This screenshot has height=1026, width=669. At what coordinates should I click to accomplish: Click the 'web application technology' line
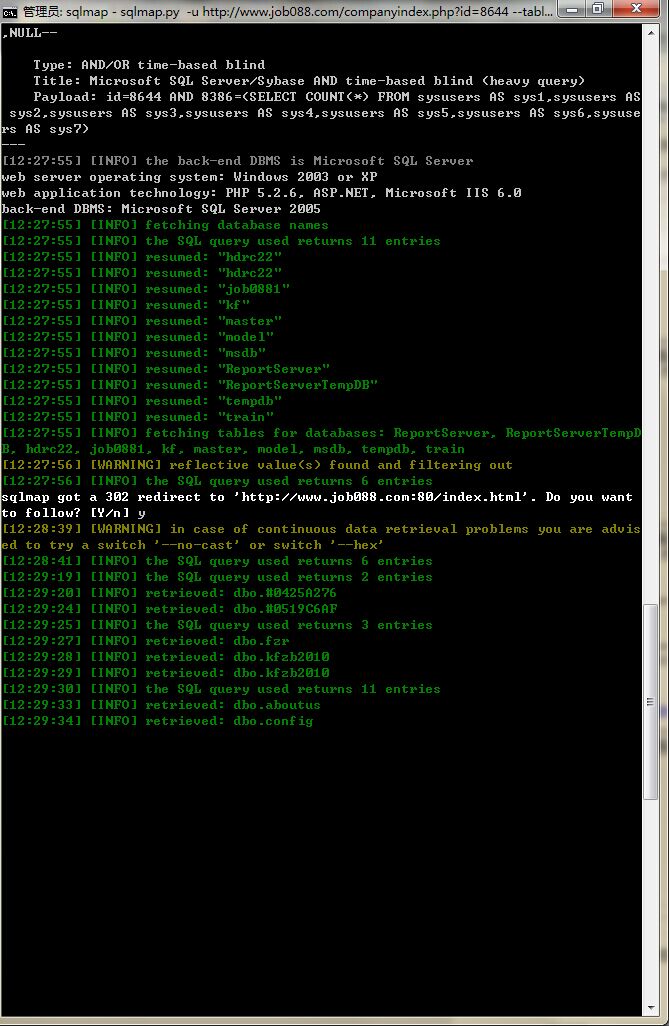tap(261, 192)
